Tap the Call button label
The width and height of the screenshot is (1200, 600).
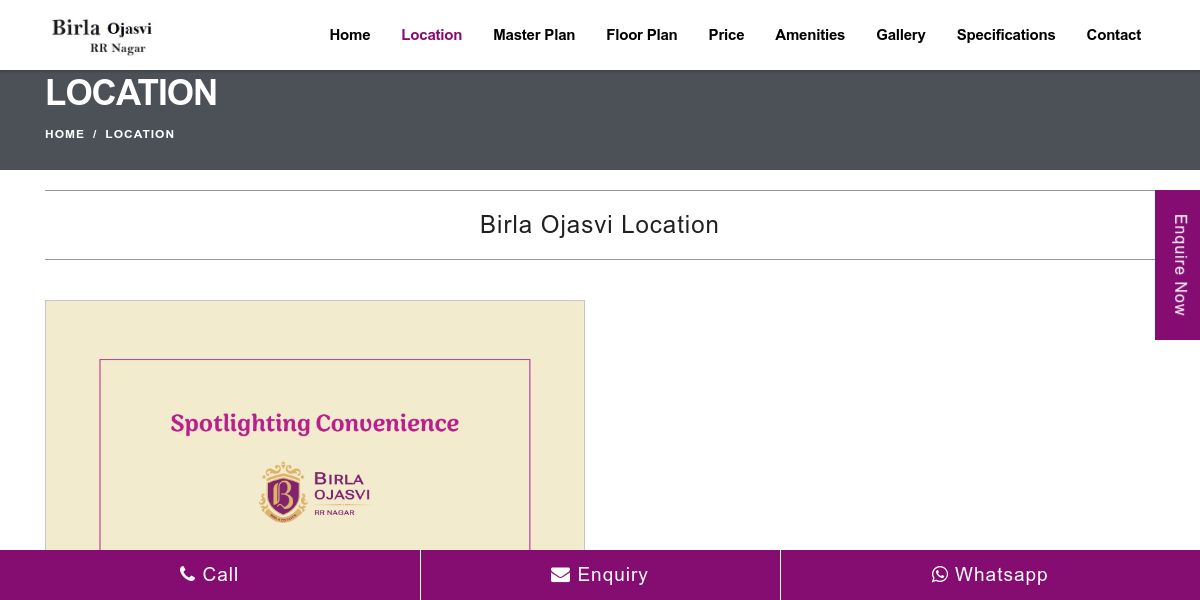[x=220, y=574]
